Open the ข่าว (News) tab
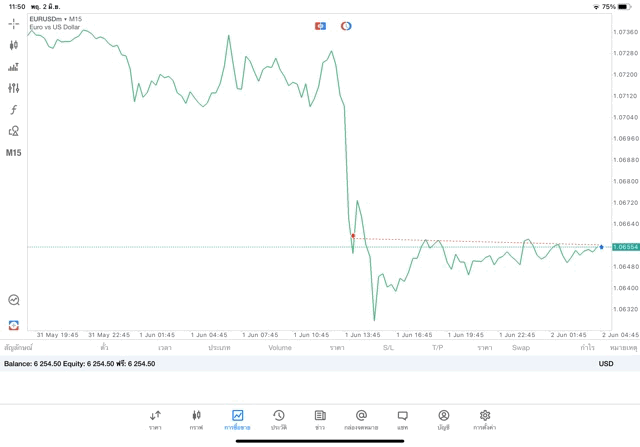The height and width of the screenshot is (447, 640). click(320, 419)
